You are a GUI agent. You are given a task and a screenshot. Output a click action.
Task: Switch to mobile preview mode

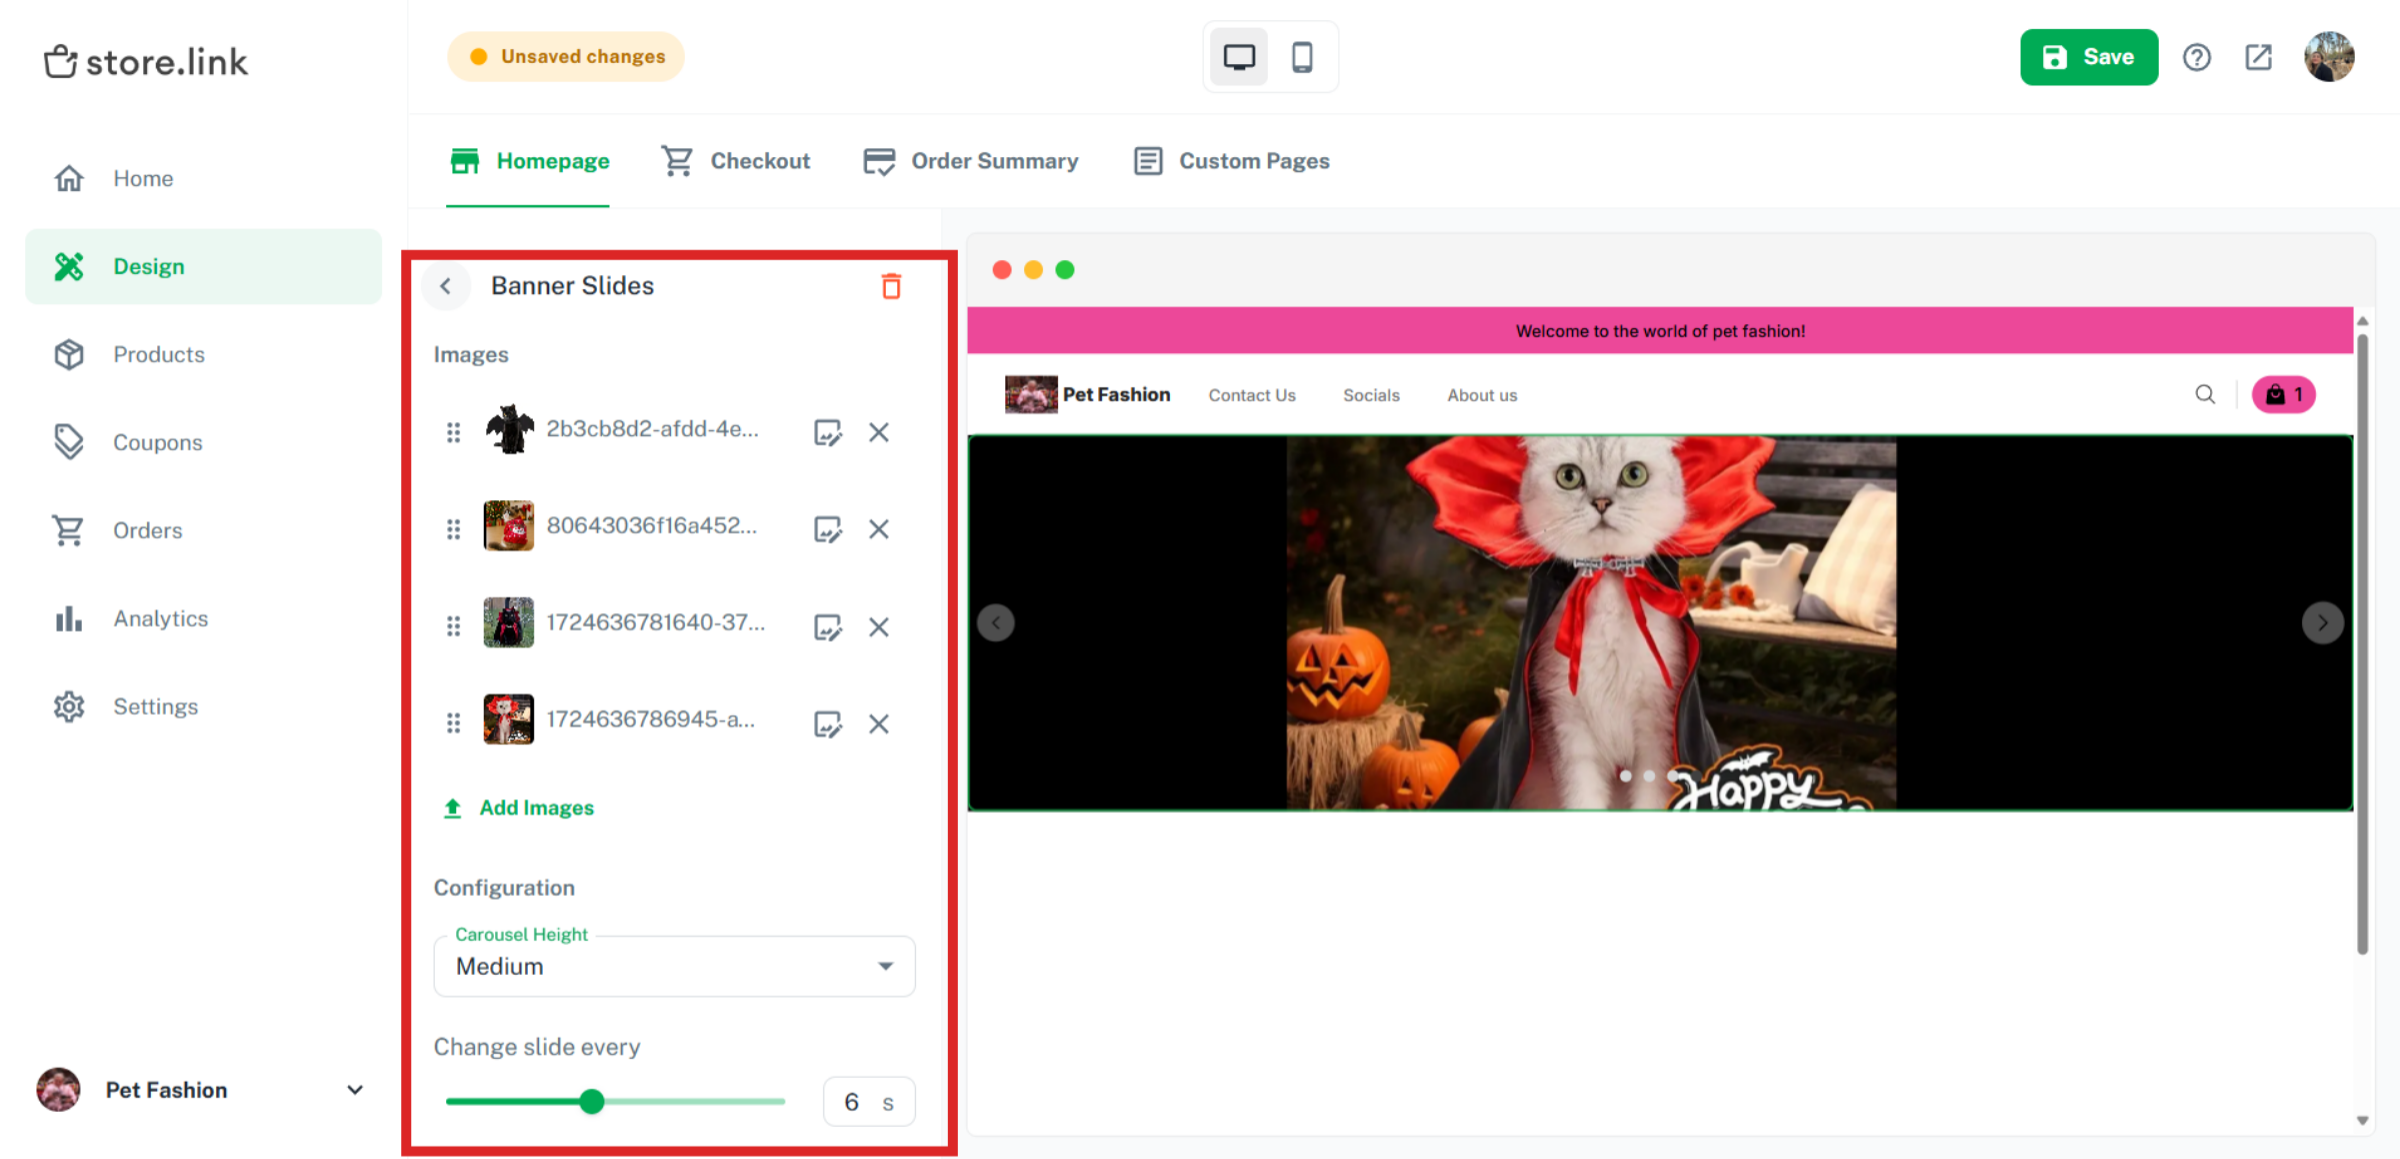pos(1301,57)
